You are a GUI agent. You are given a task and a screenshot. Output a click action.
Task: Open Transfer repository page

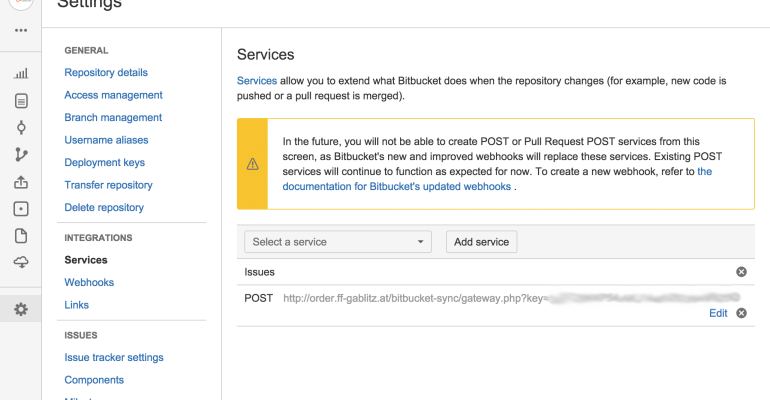(x=109, y=185)
